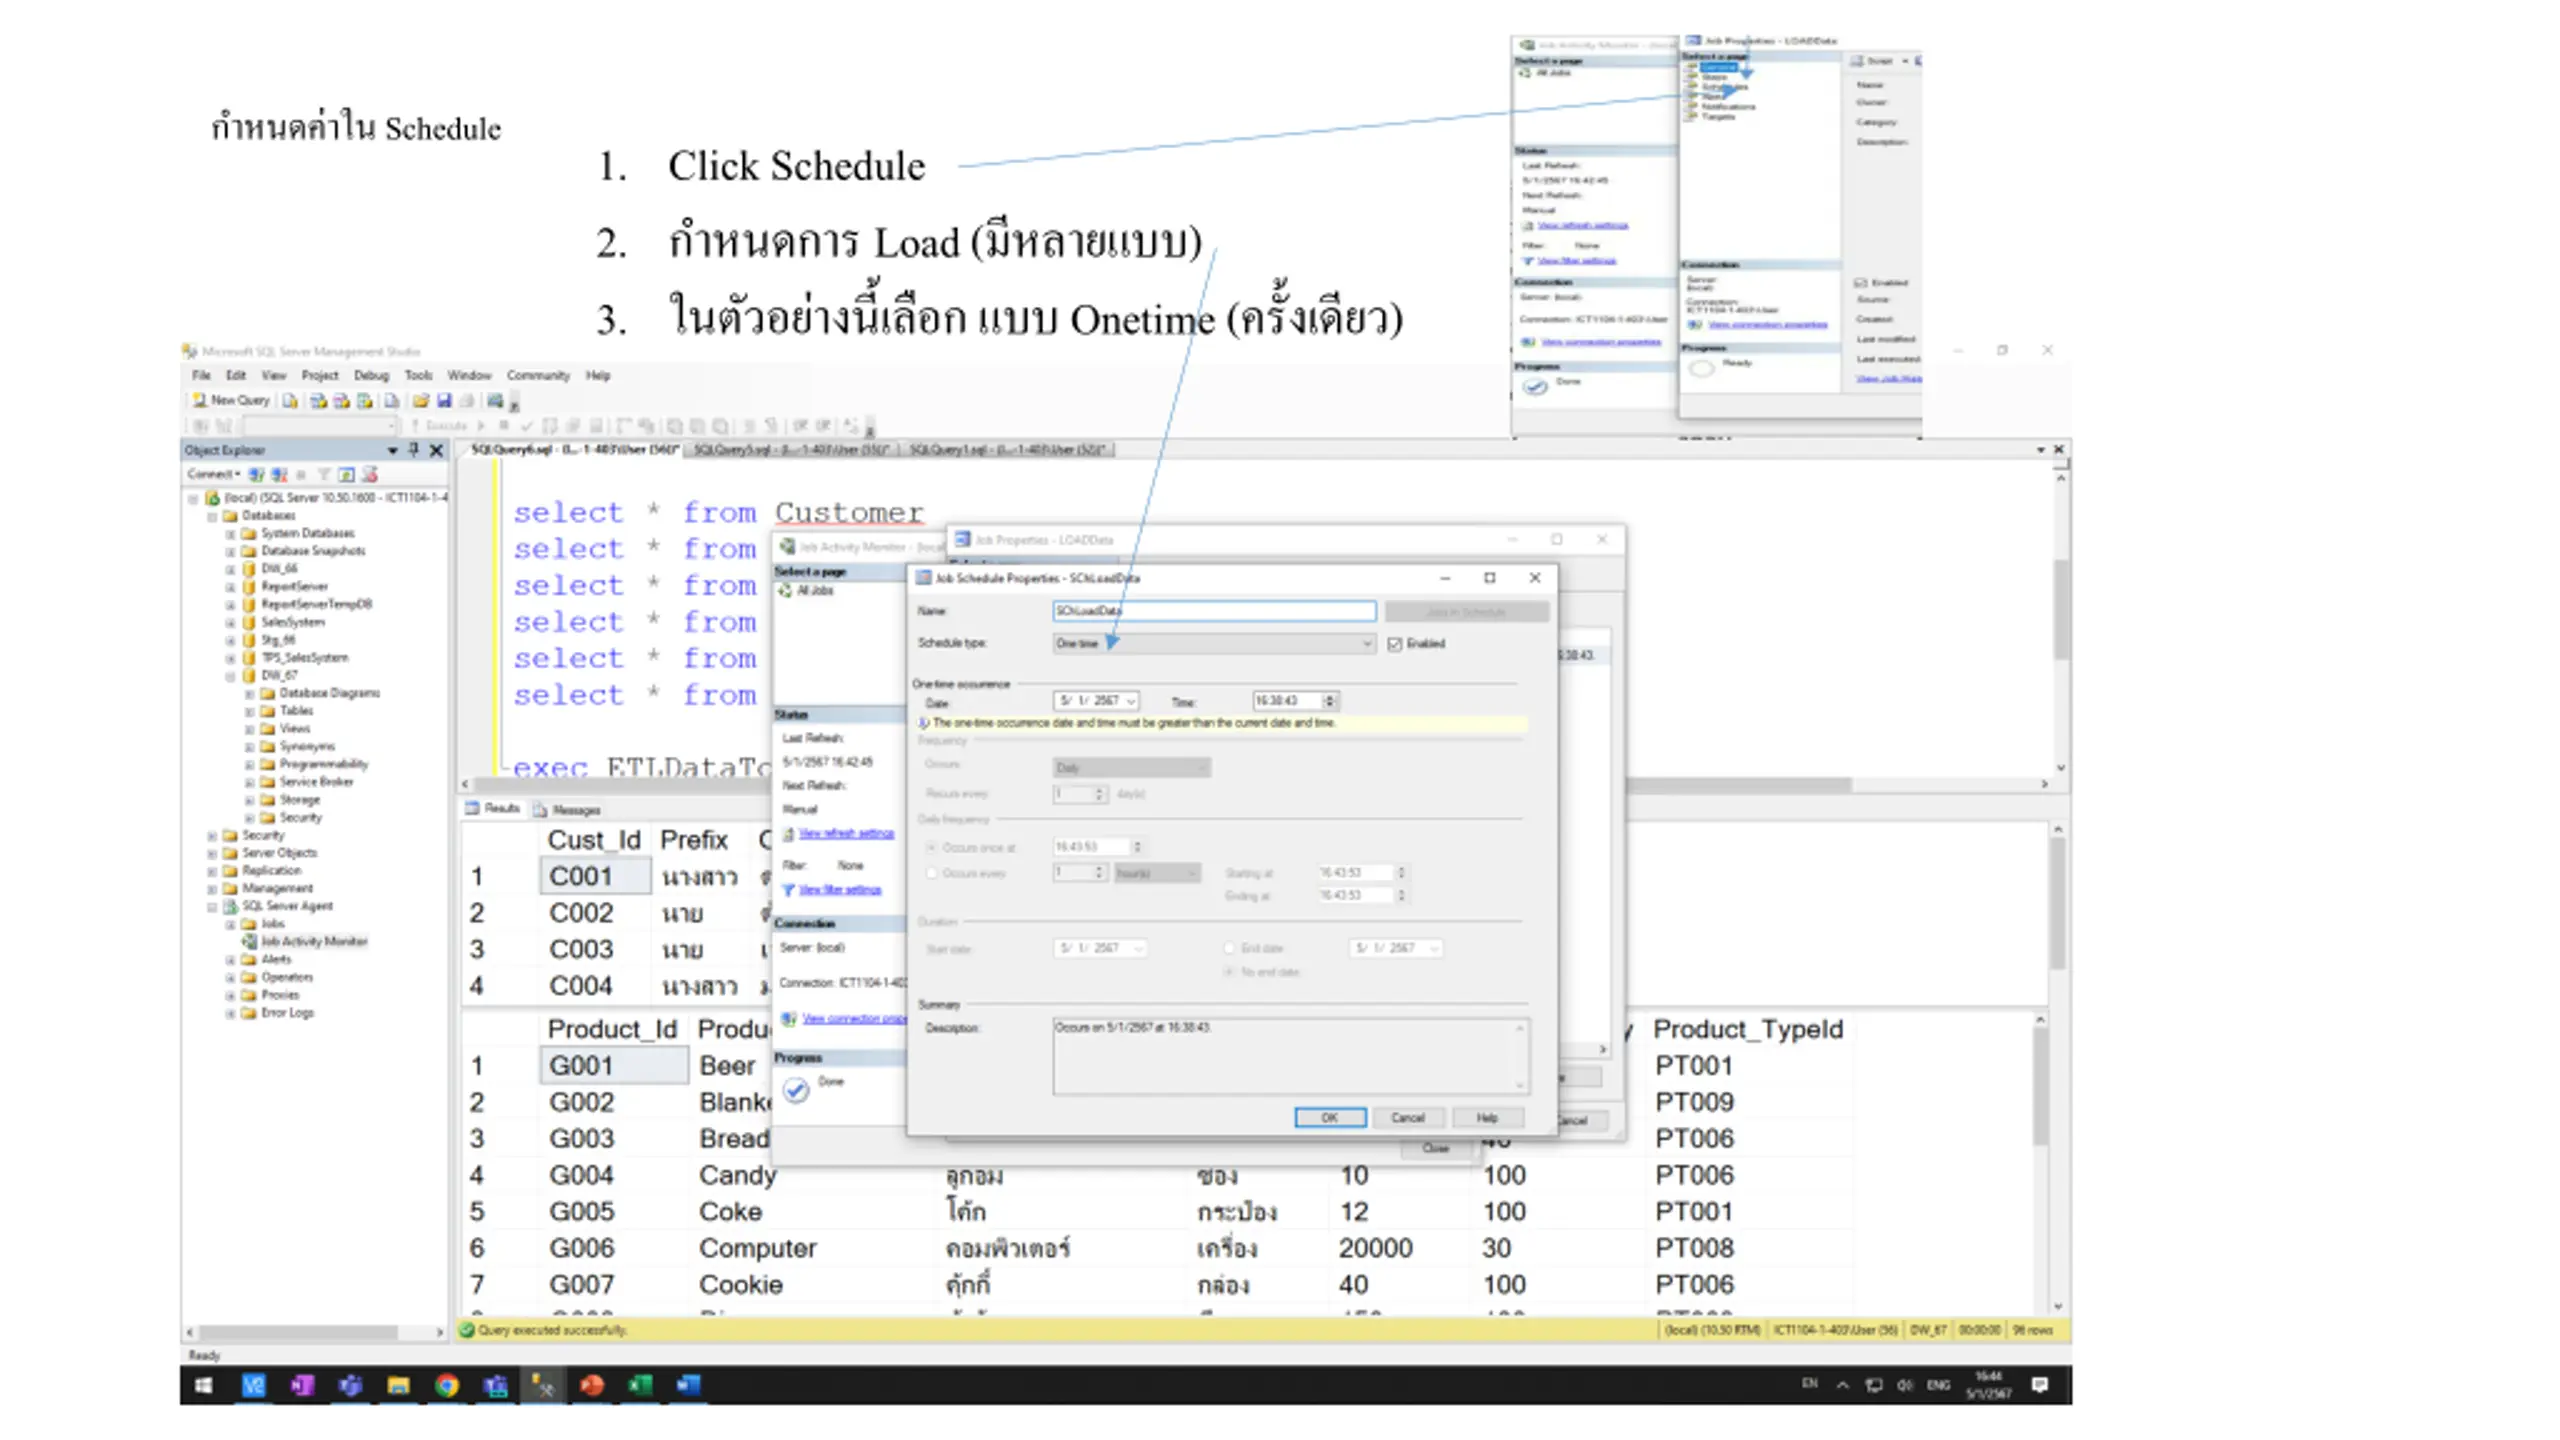Viewport: 2560px width, 1440px height.
Task: Click the SQL Server Agent node icon
Action: coord(230,906)
